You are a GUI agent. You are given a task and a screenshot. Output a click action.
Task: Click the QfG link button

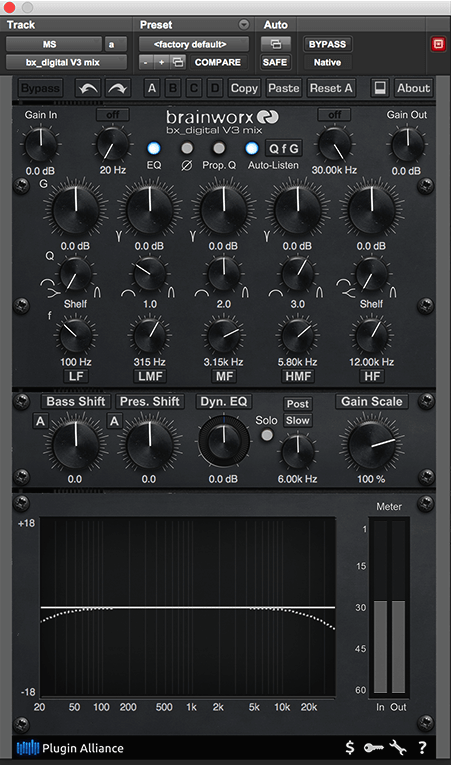(x=284, y=148)
